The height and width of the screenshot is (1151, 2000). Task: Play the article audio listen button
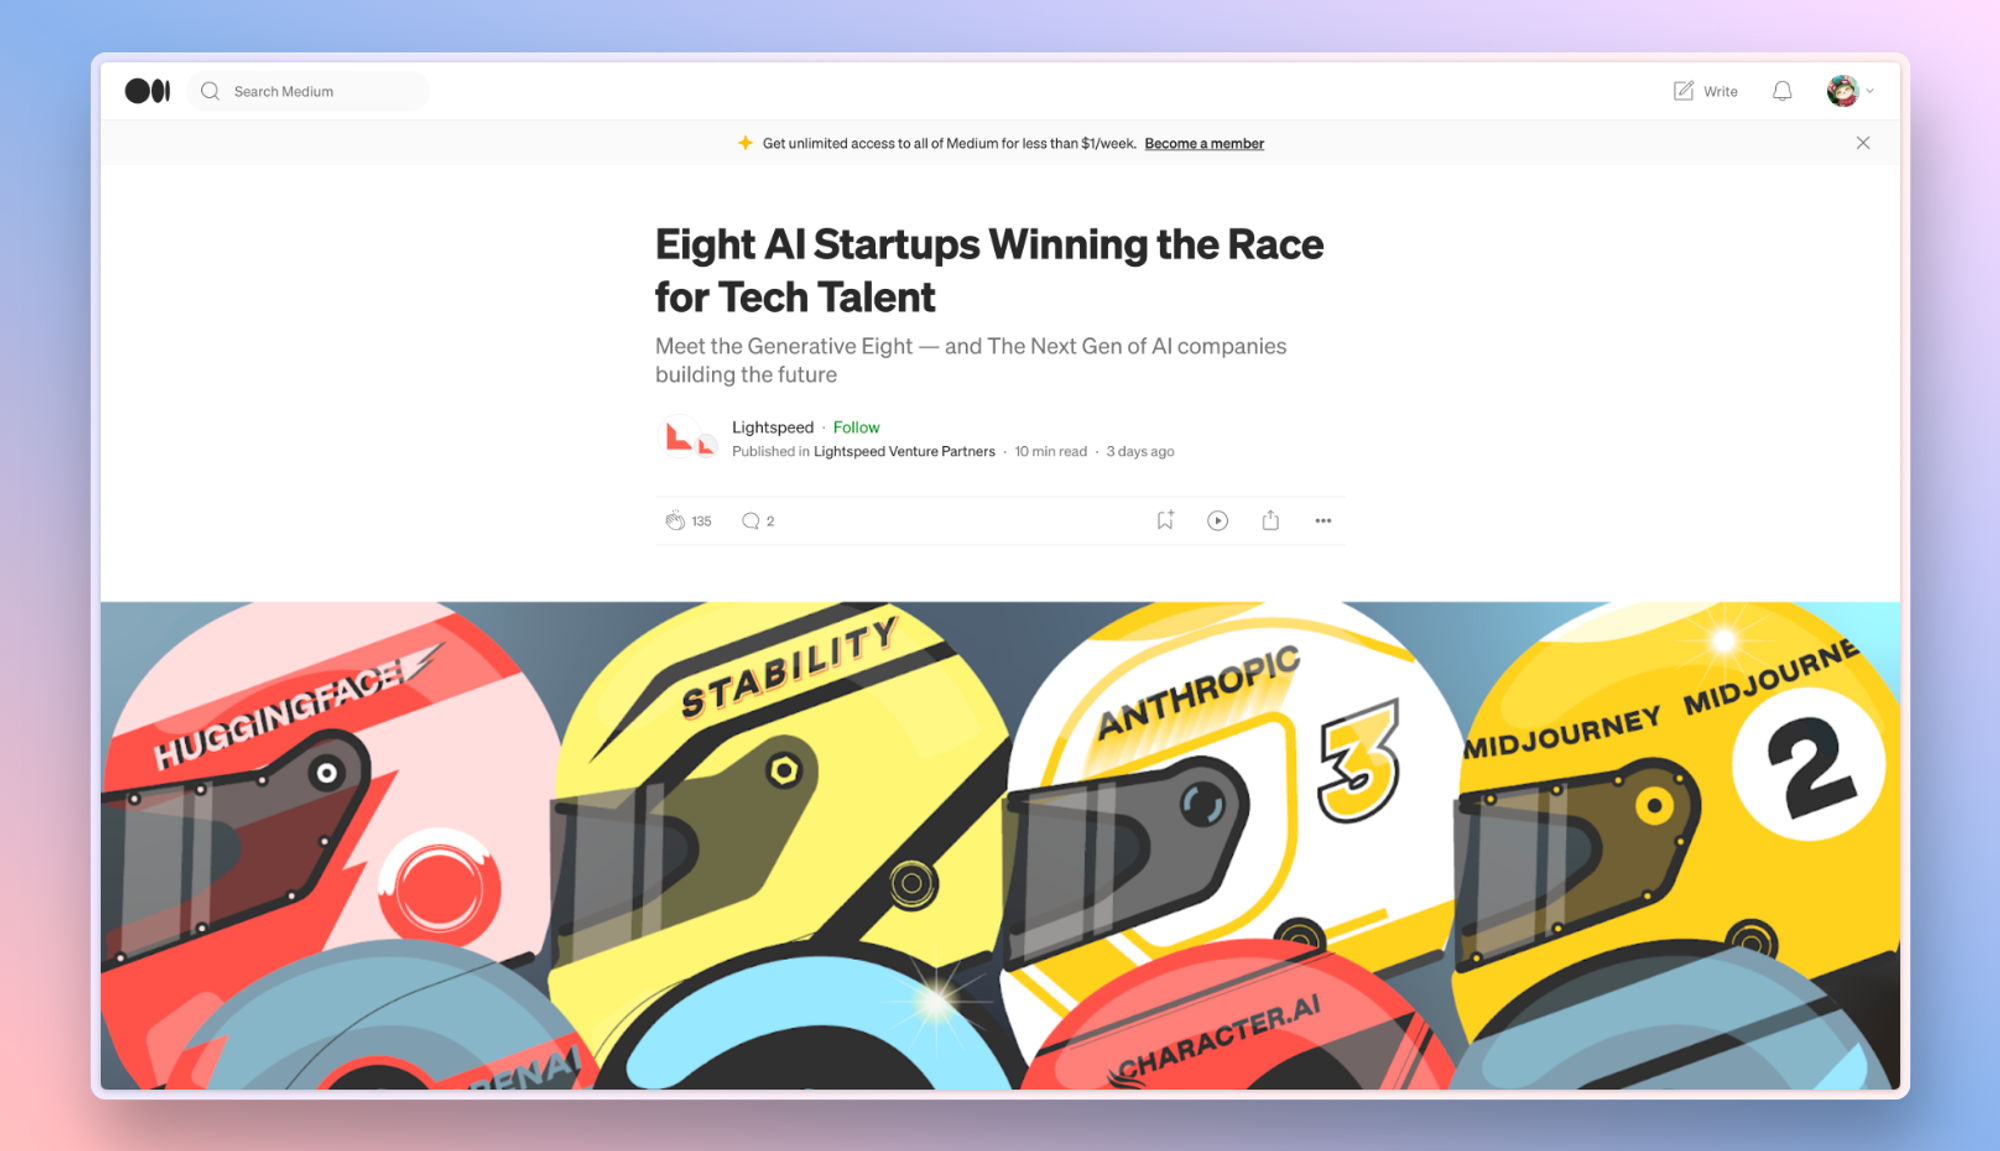pyautogui.click(x=1217, y=520)
